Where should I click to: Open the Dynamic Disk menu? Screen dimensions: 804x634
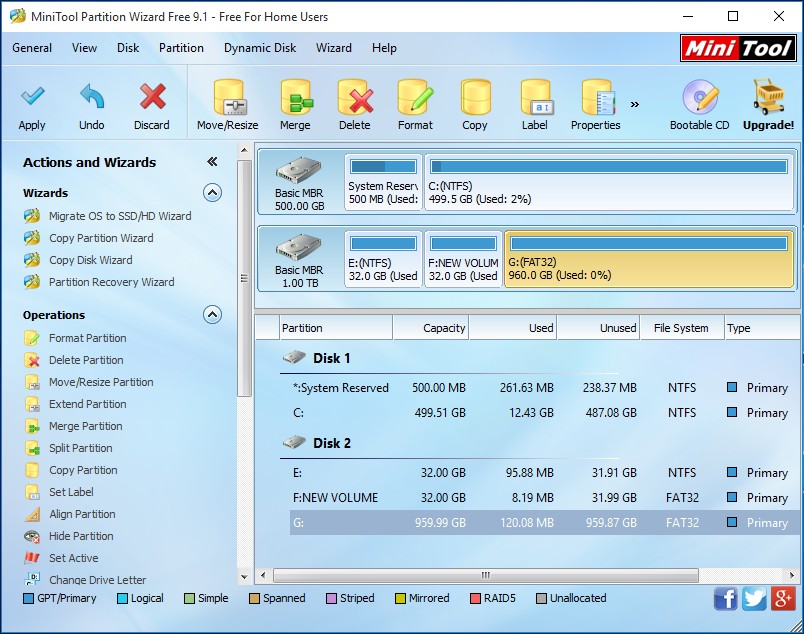pyautogui.click(x=260, y=47)
